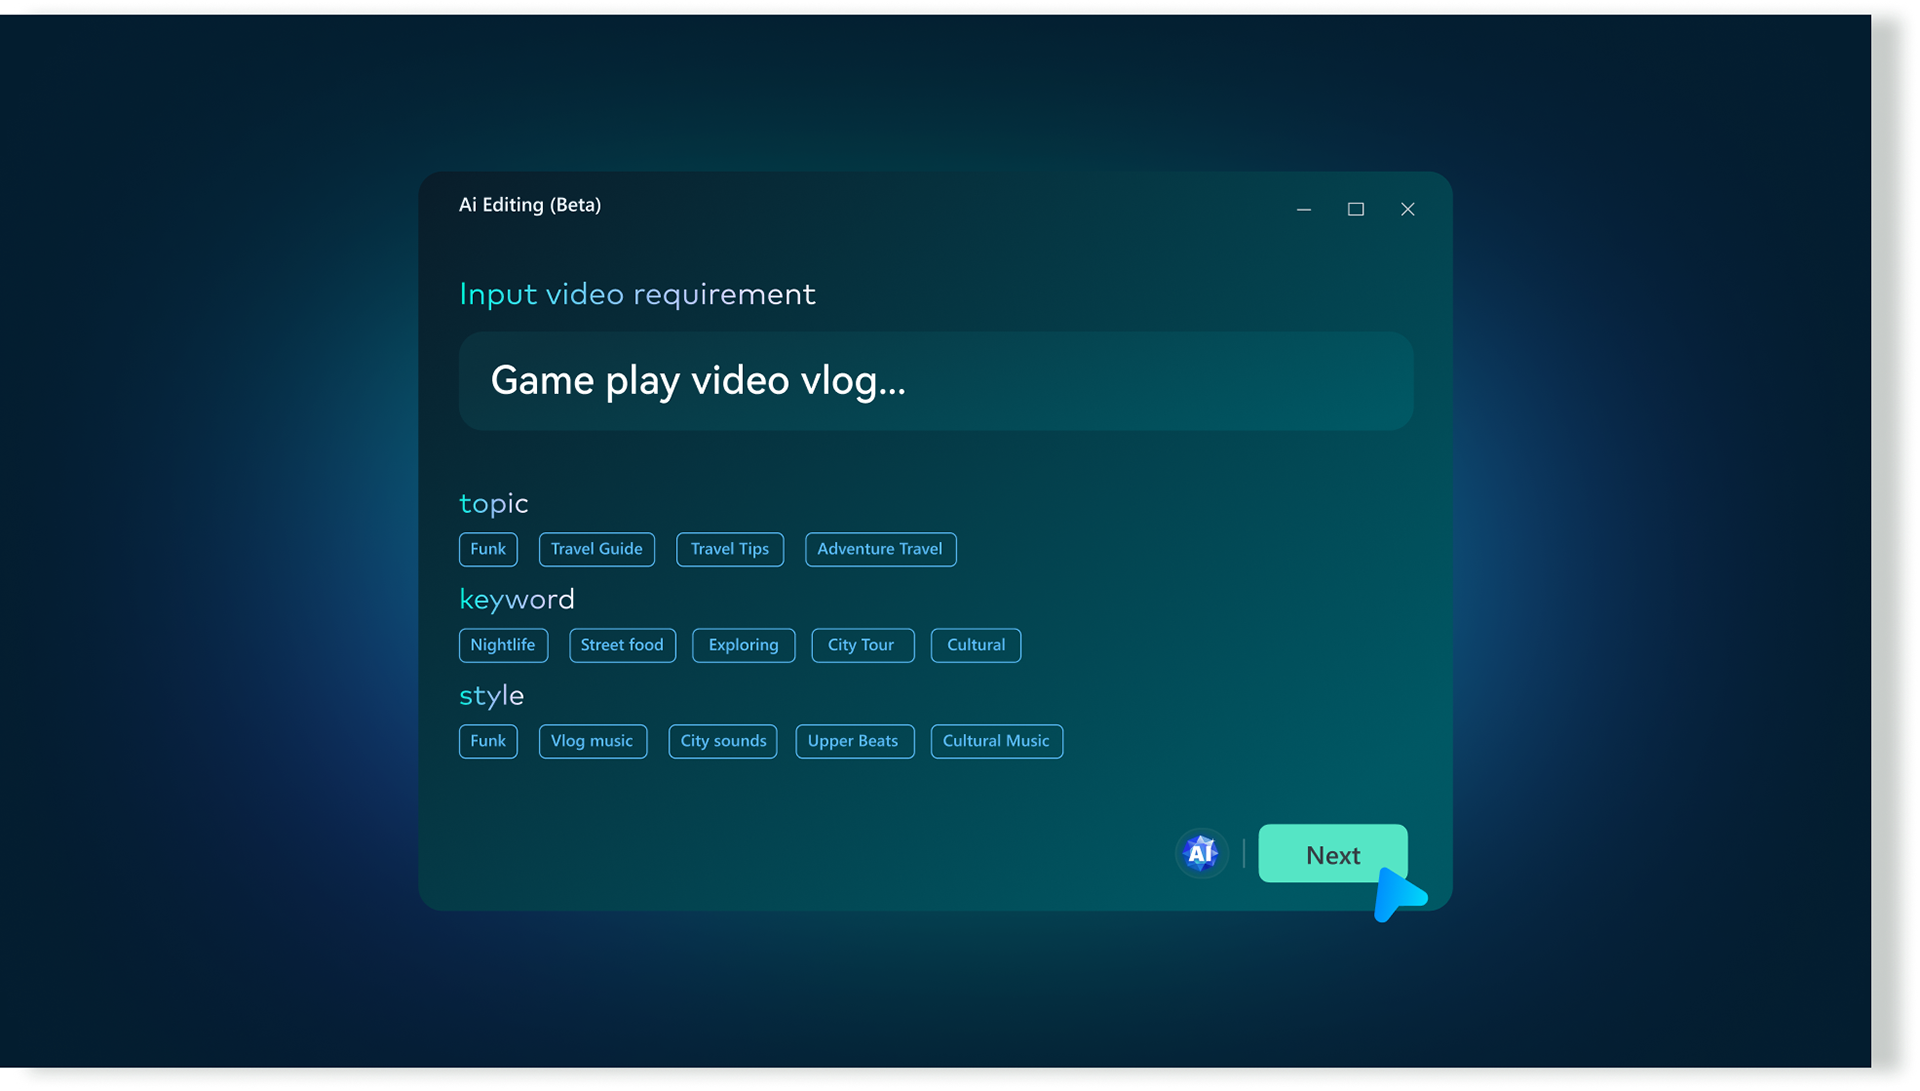Choose the Cultural Music style tag
This screenshot has height=1091, width=1920.
coord(995,741)
